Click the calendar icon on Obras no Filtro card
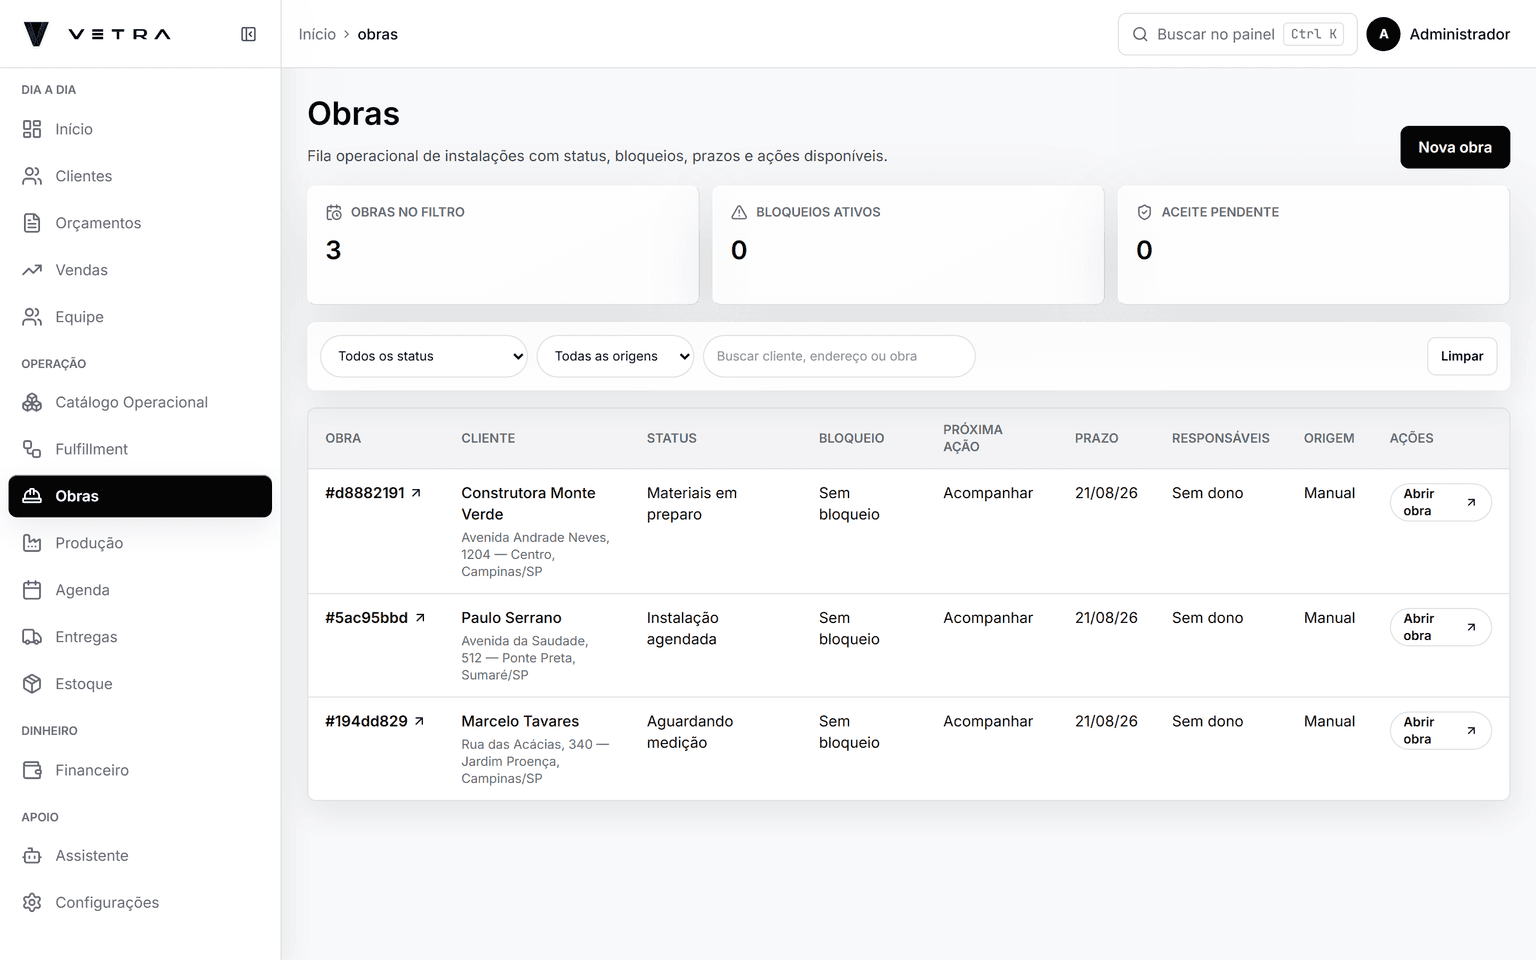This screenshot has width=1536, height=960. [334, 212]
